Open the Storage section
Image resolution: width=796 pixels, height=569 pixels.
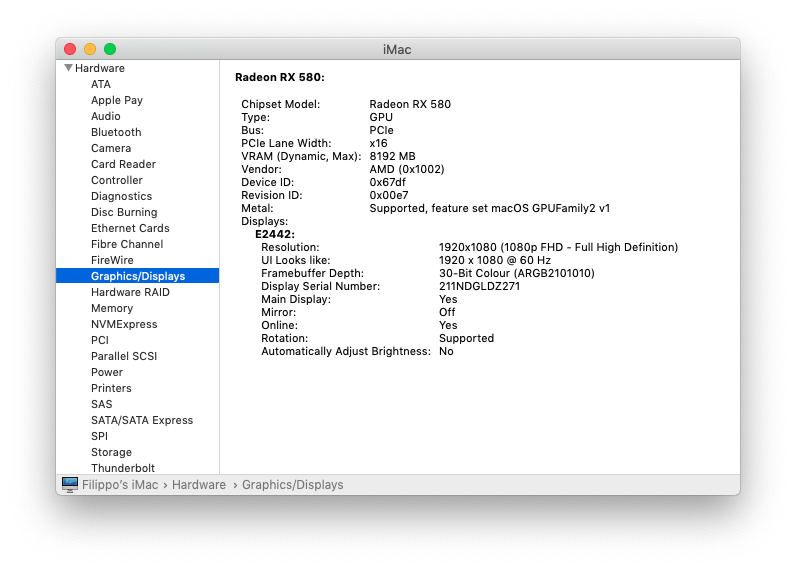pos(111,452)
